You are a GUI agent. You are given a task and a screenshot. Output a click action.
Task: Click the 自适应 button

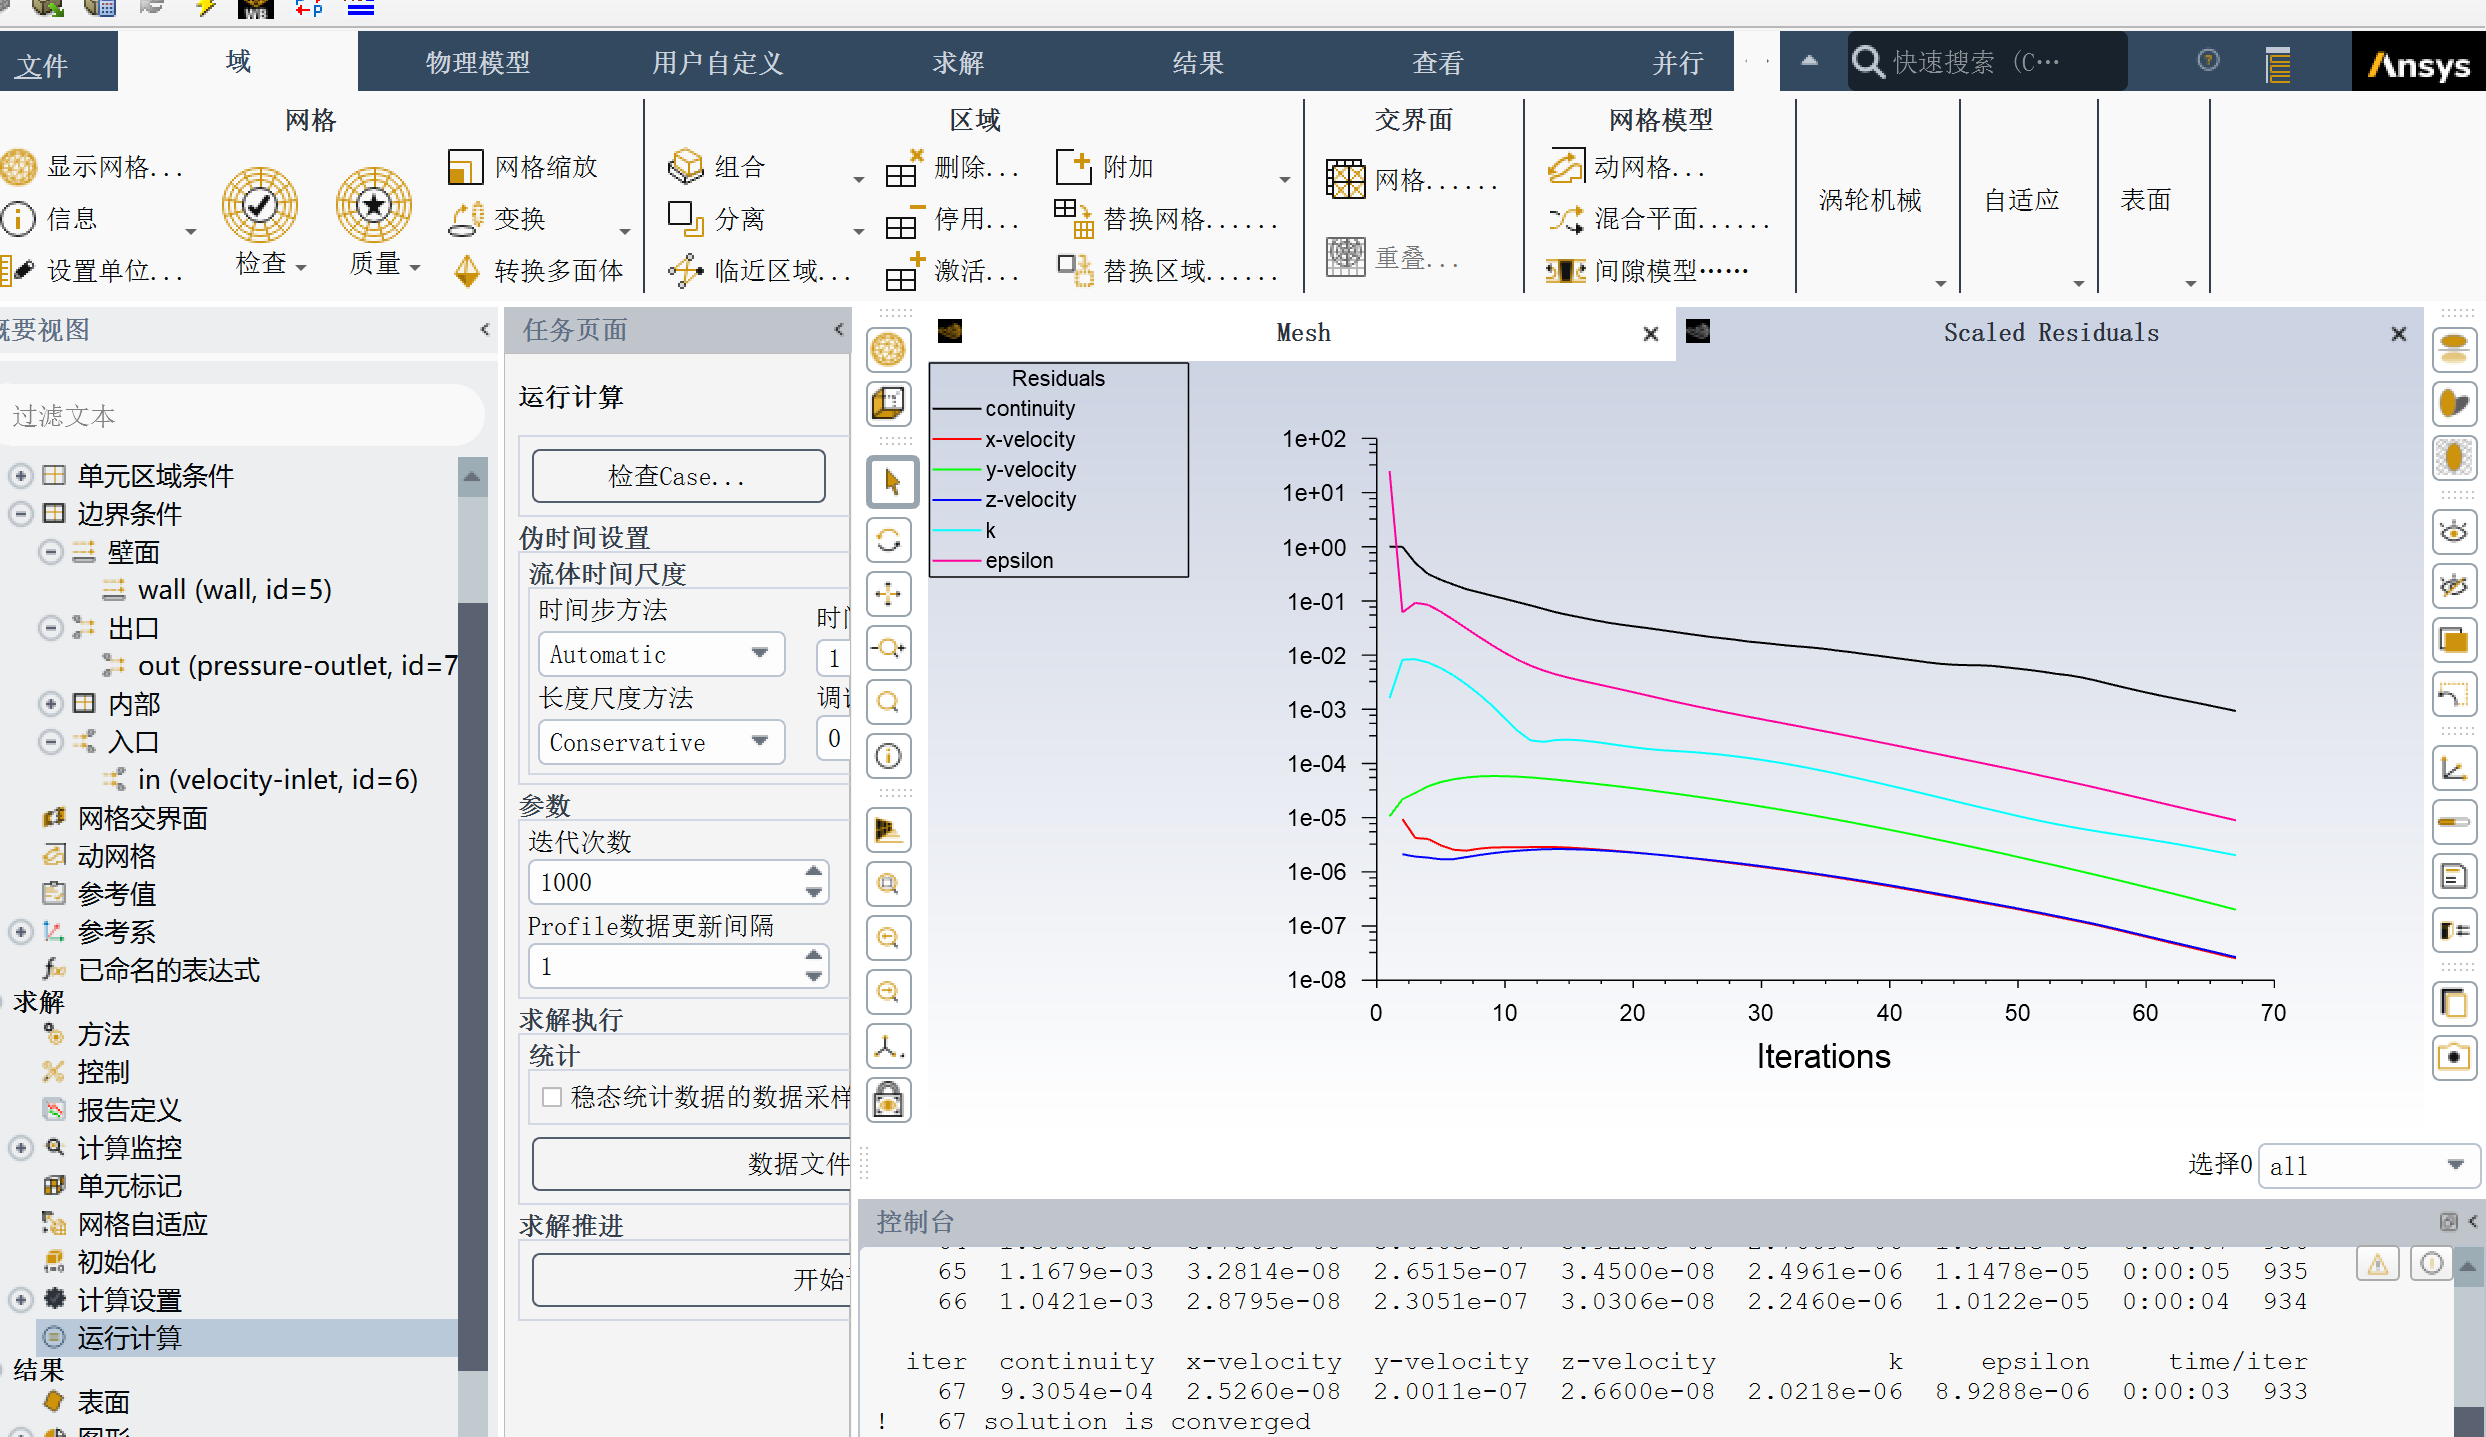coord(2021,201)
